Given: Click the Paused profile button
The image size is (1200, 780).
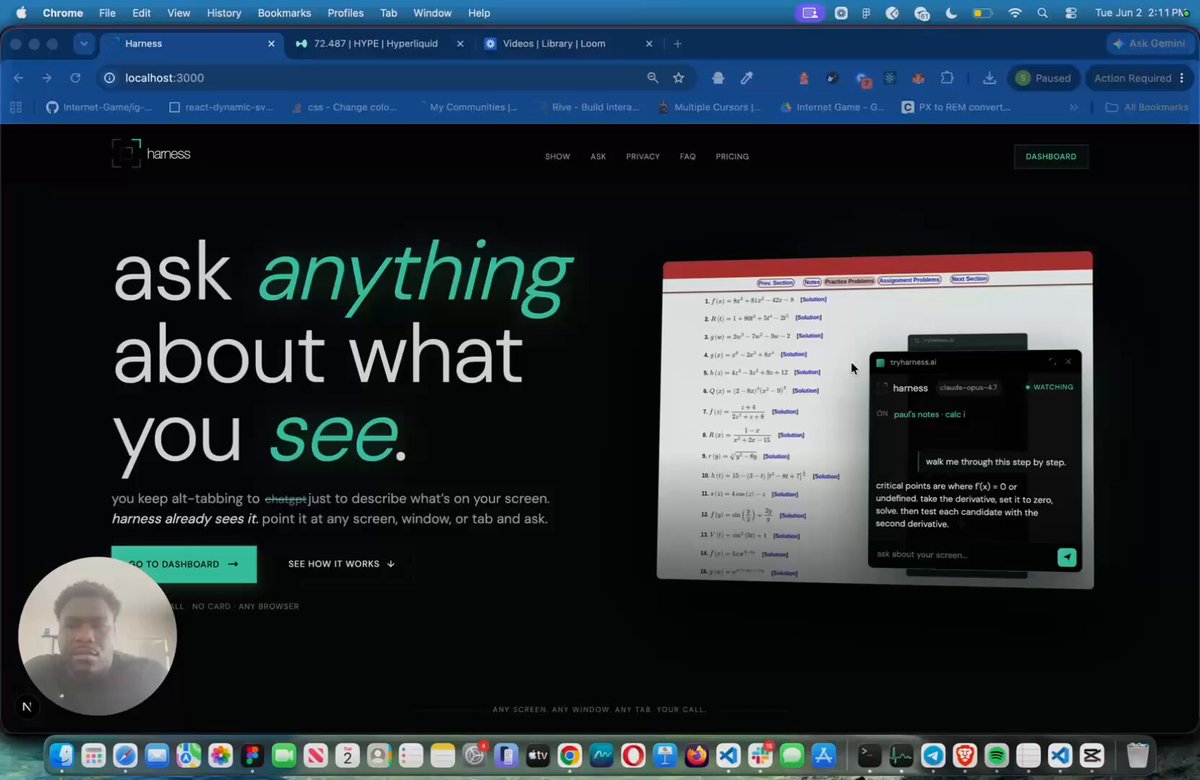Looking at the screenshot, I should (1043, 78).
